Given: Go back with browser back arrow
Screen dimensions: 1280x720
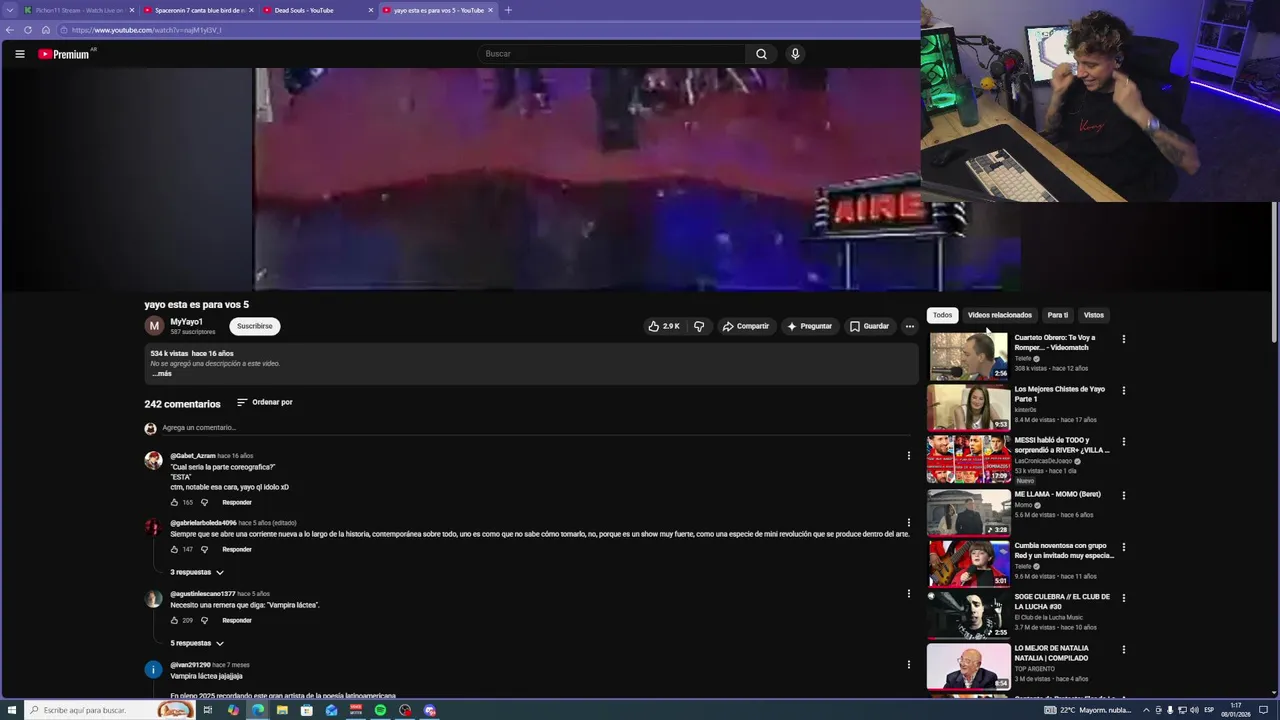Looking at the screenshot, I should click(x=10, y=30).
